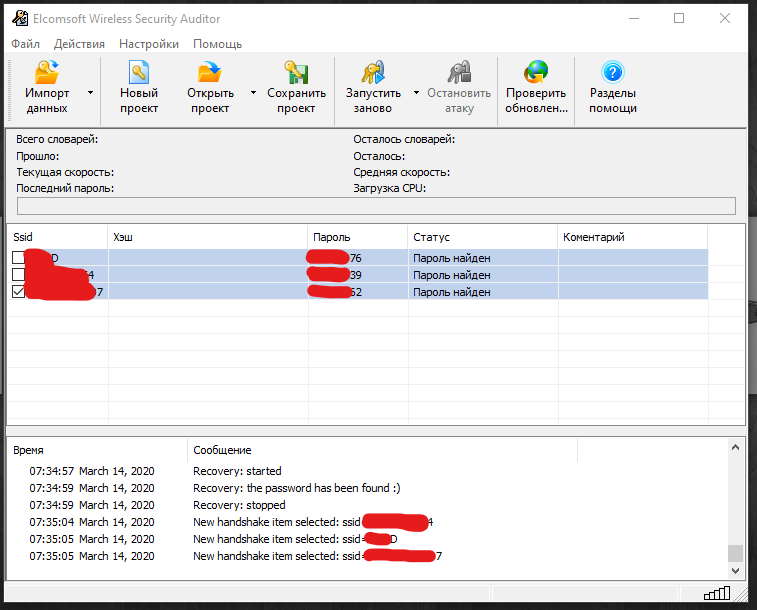Check for updates via Проверить обновления icon
Viewport: 757px width, 610px height.
click(536, 74)
